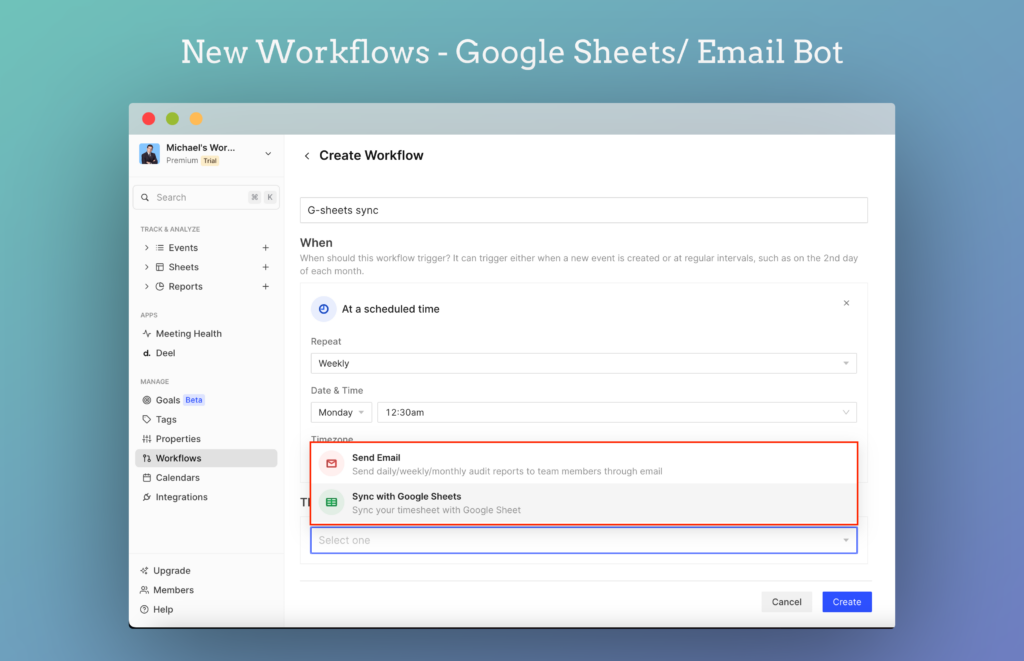Click the Properties sliders icon
This screenshot has width=1024, height=661.
(x=146, y=439)
